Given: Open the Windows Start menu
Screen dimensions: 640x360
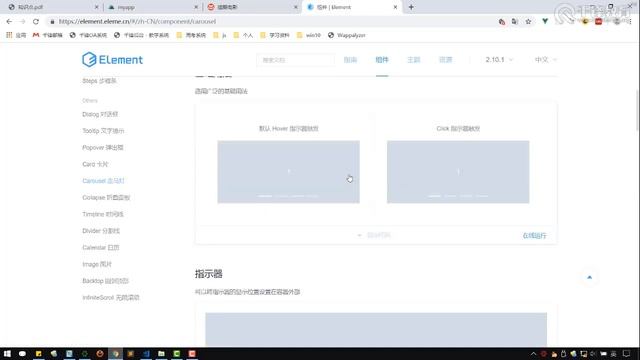Looking at the screenshot, I should point(7,353).
